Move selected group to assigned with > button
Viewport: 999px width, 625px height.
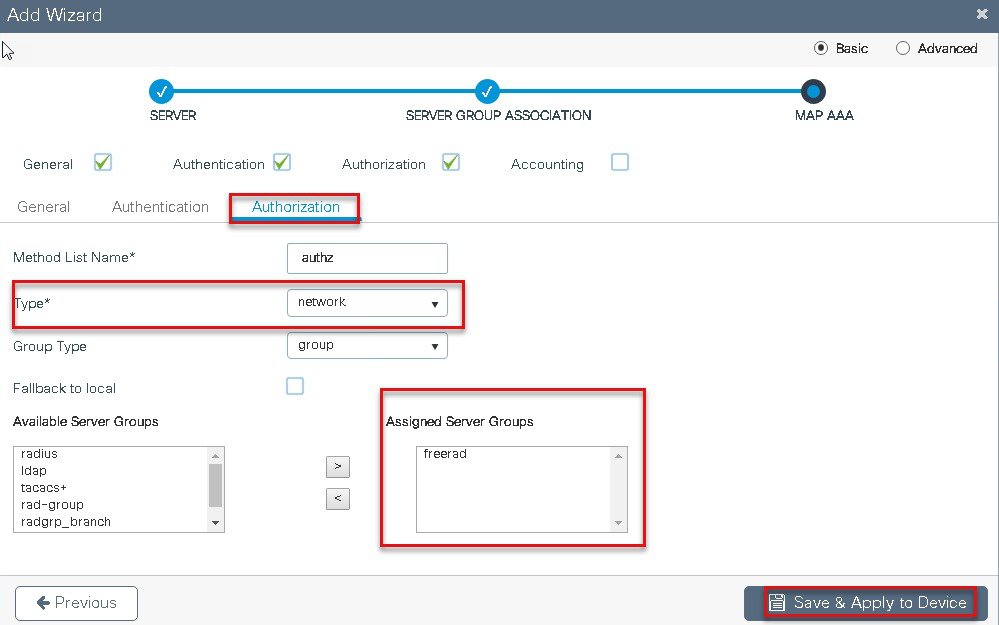pyautogui.click(x=338, y=467)
